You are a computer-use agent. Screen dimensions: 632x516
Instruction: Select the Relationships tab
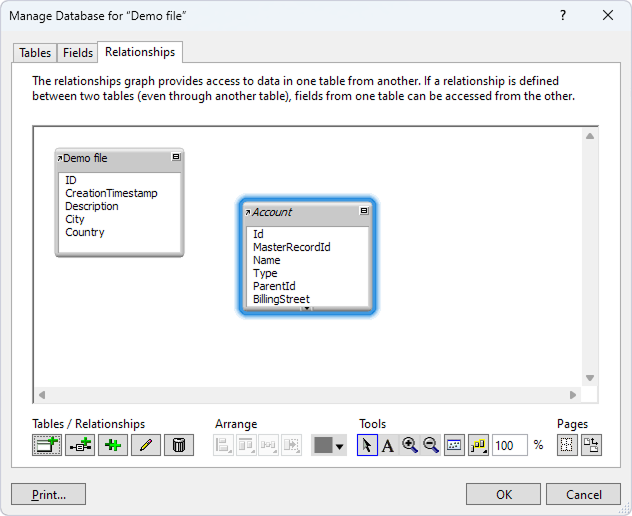[x=140, y=52]
